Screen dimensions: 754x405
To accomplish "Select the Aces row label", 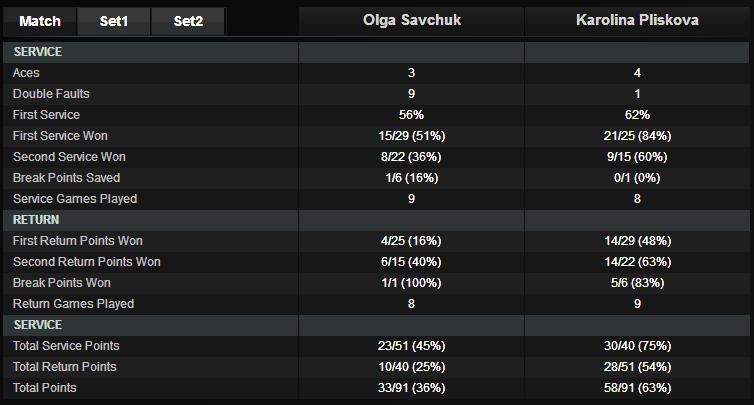I will click(27, 73).
